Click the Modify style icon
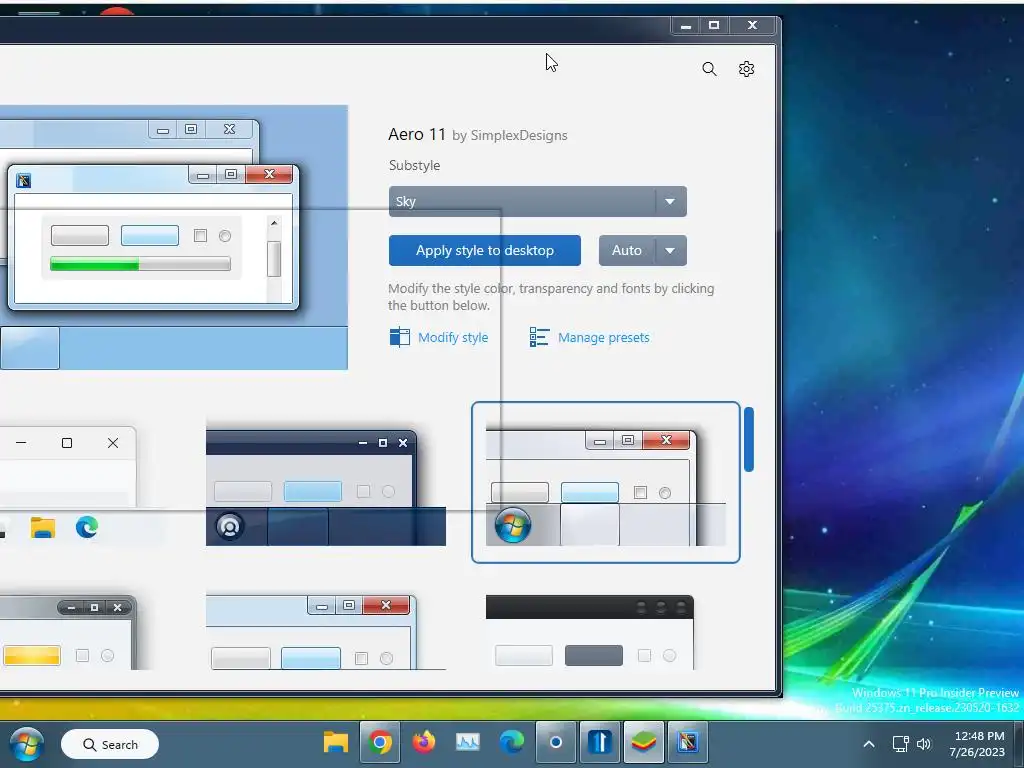Screen dimensions: 1024x768 pyautogui.click(x=400, y=337)
